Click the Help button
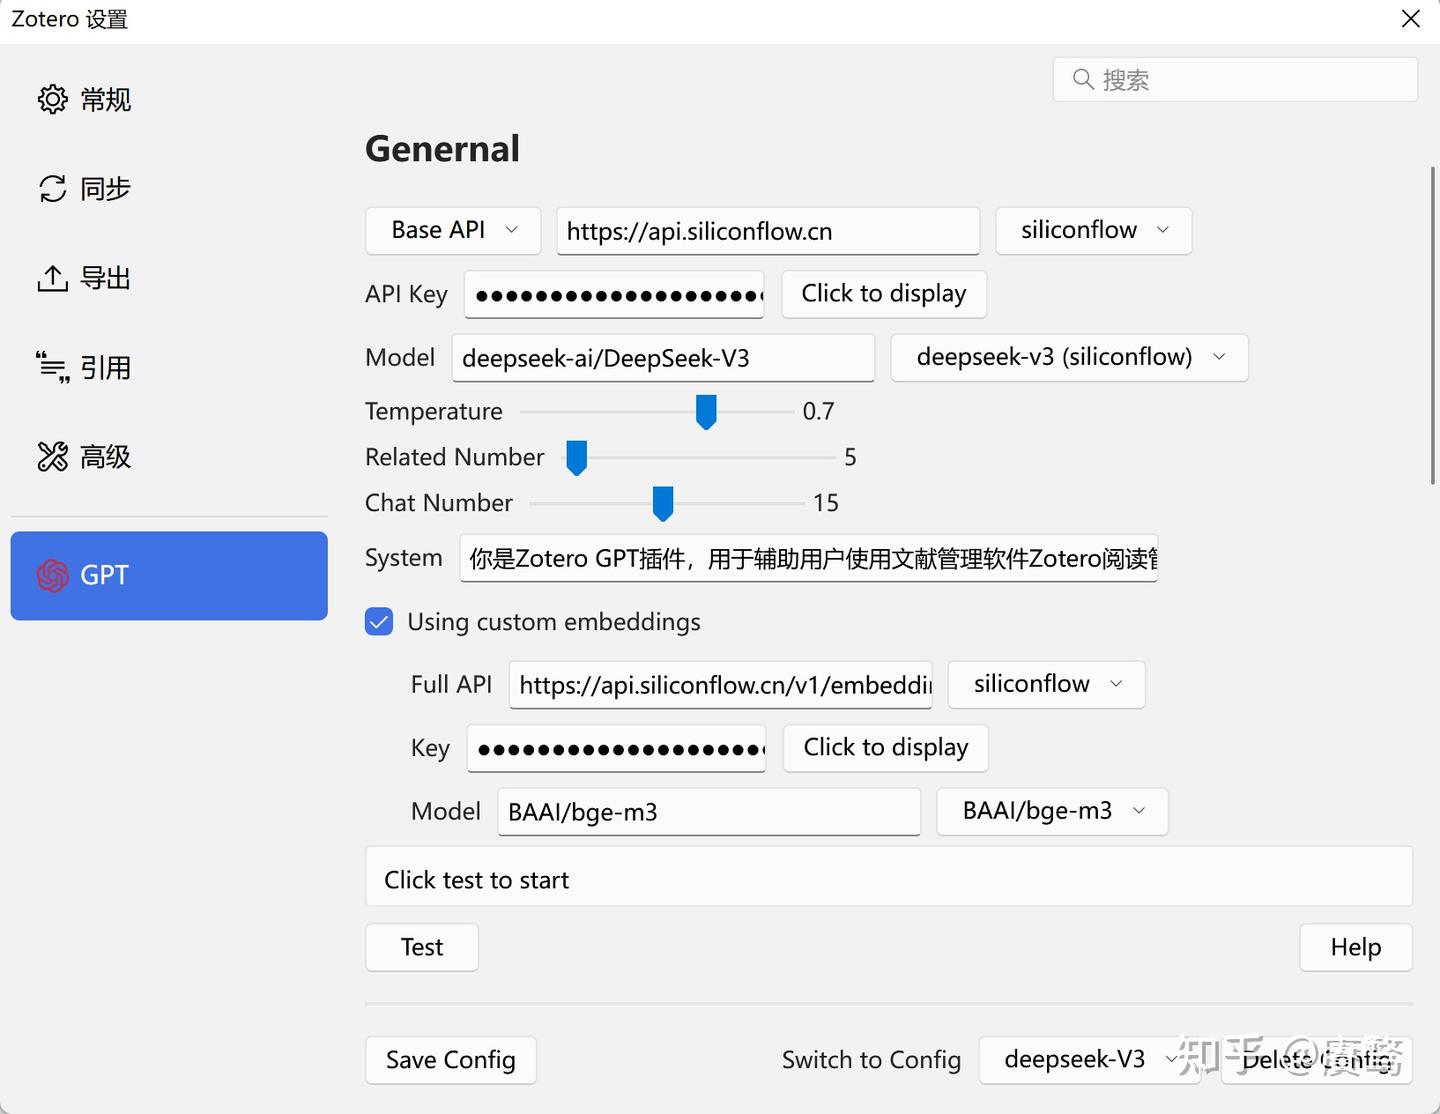 point(1355,947)
